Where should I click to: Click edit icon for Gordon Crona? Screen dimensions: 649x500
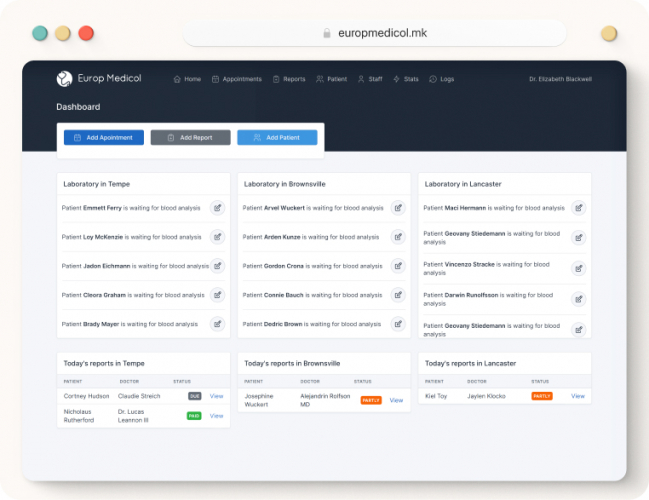(x=398, y=266)
